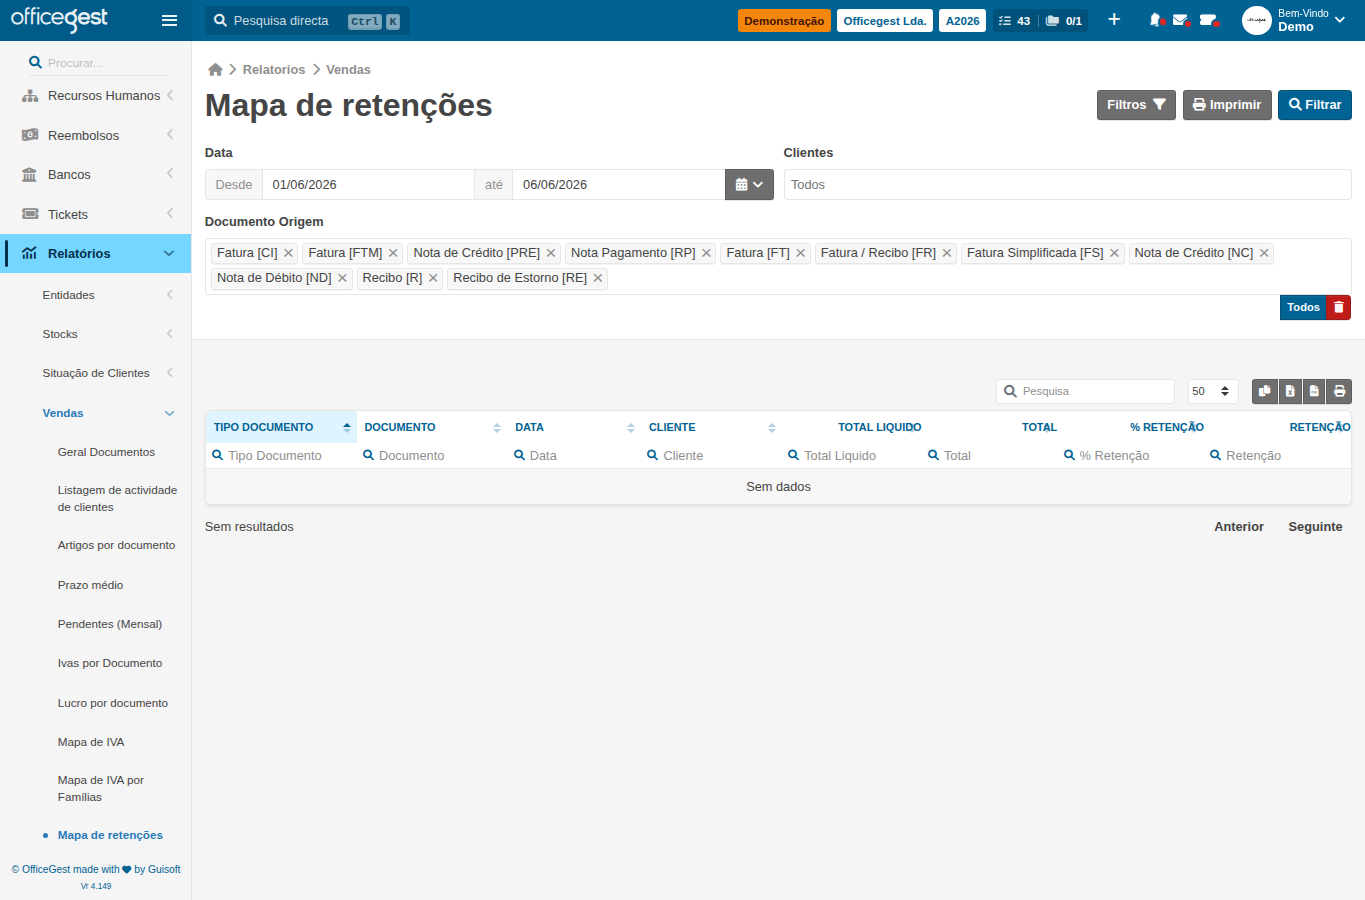This screenshot has width=1365, height=900.
Task: Click the Desde date field 01/06/2026
Action: [368, 184]
